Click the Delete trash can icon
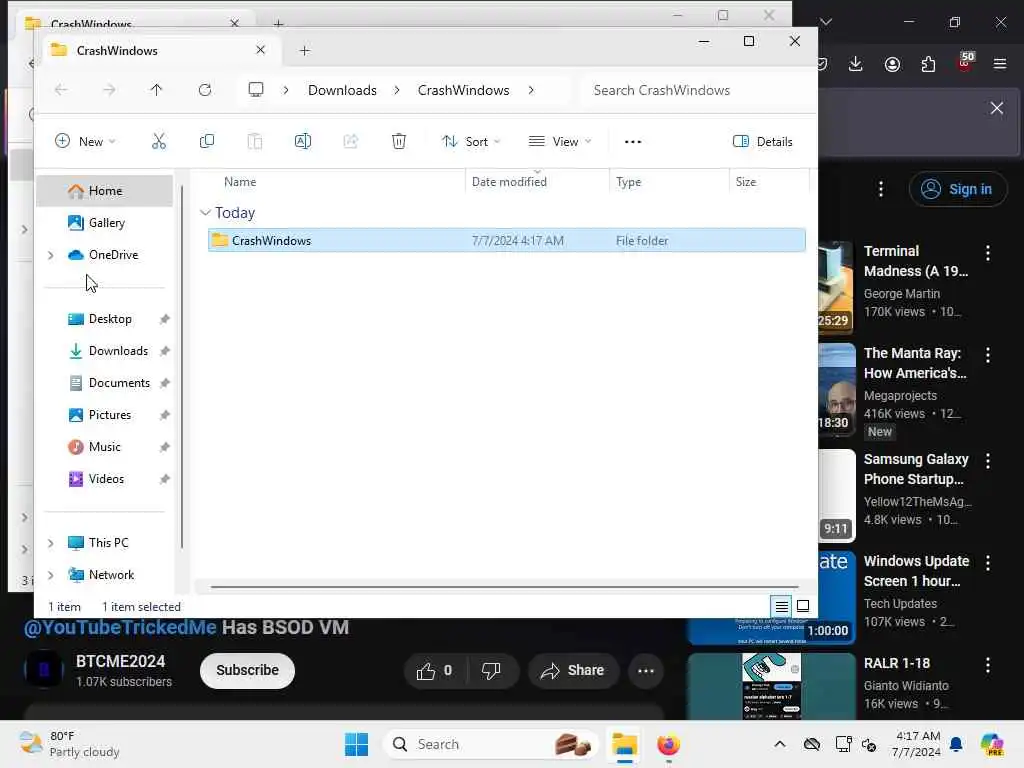This screenshot has height=768, width=1024. 398,141
